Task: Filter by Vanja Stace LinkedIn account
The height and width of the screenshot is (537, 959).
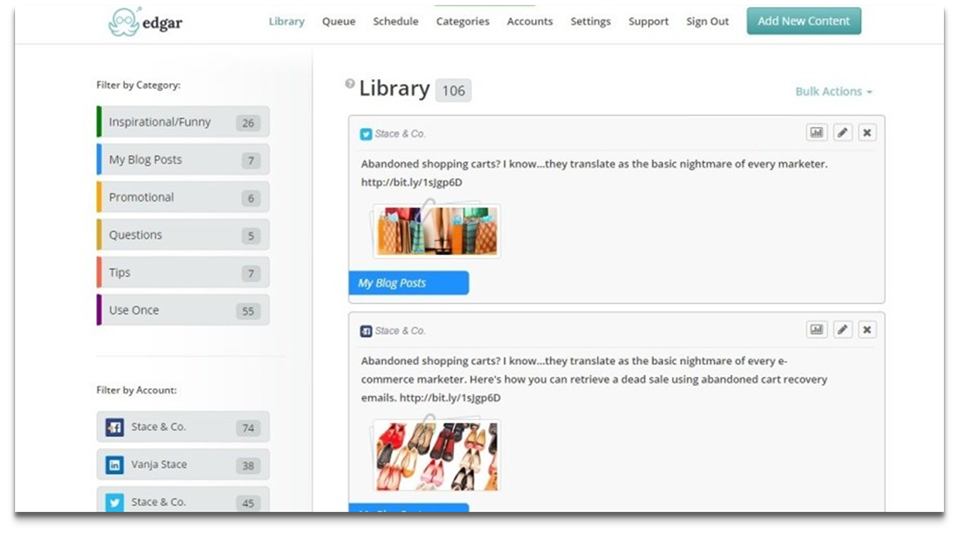Action: coord(183,465)
